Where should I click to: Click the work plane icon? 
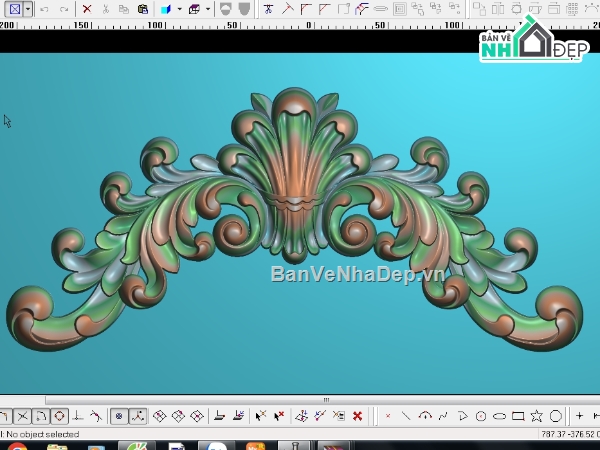click(x=219, y=416)
